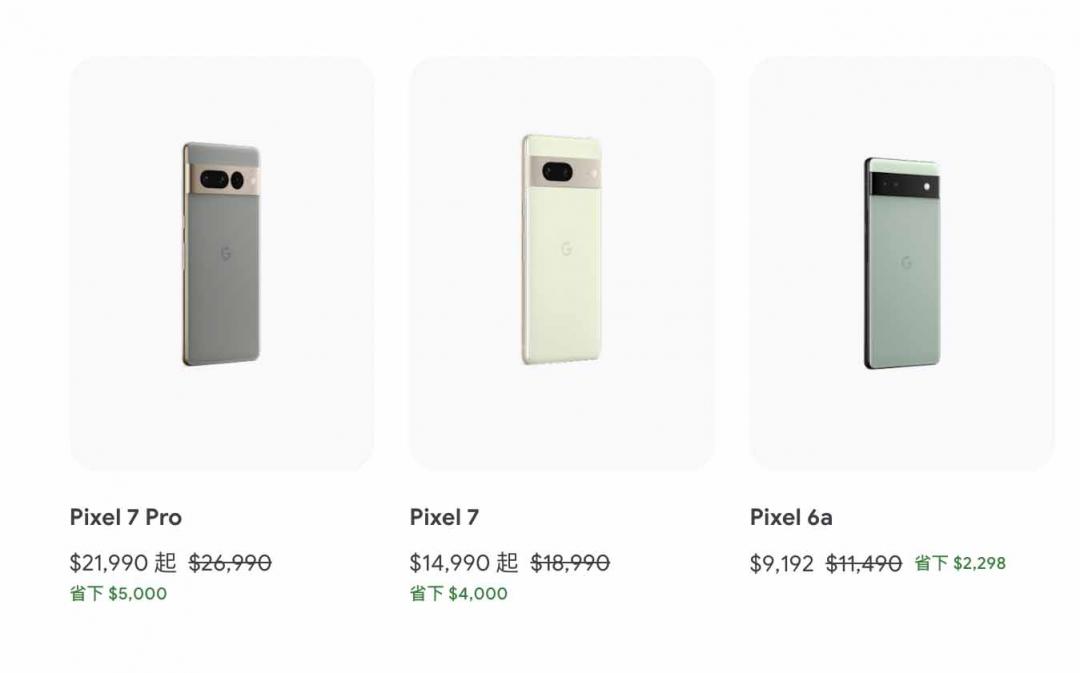1080x673 pixels.
Task: Click the green 省下 $4,000 savings label
Action: click(x=458, y=593)
